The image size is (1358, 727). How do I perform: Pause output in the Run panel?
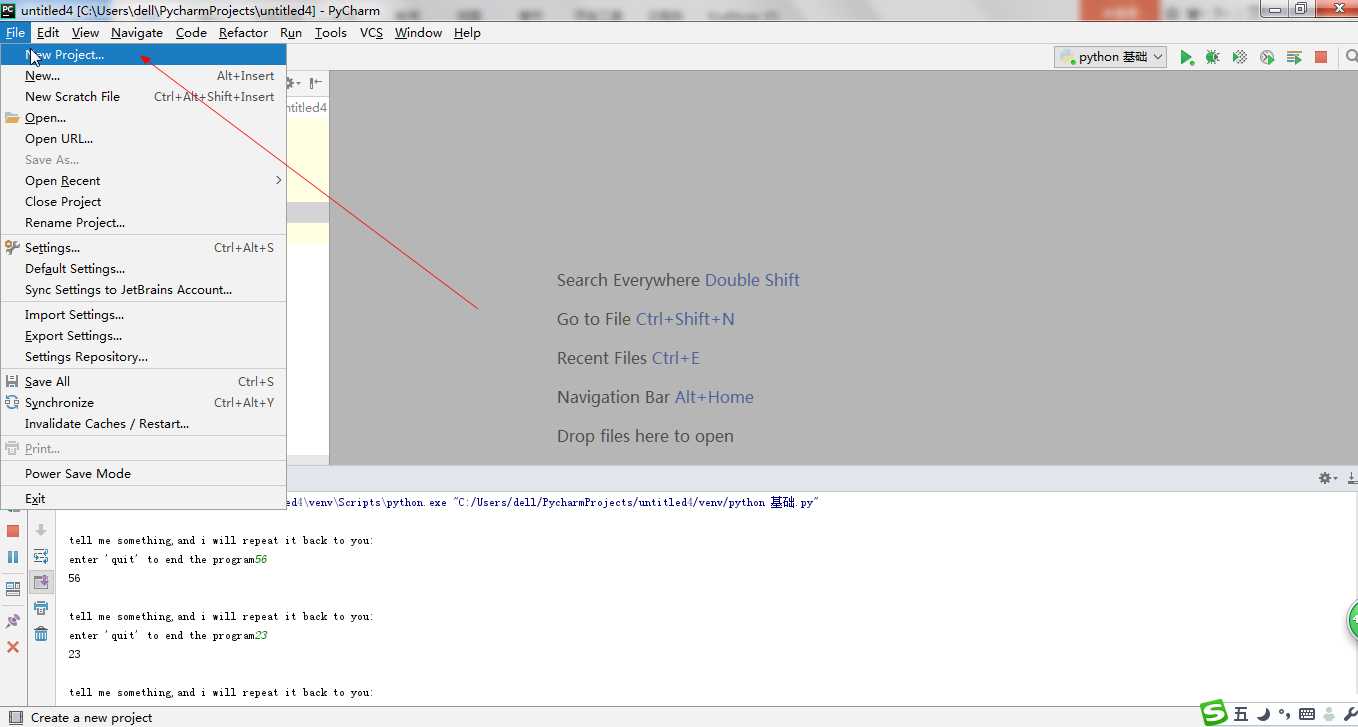point(13,557)
